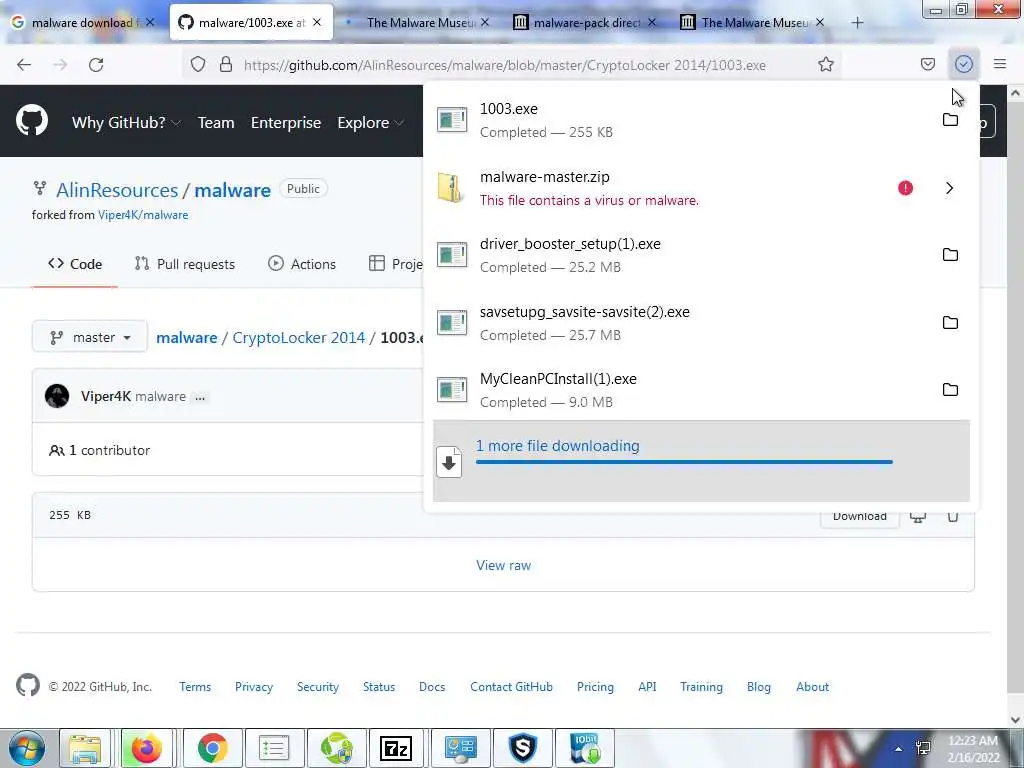Expand the commit message ellipsis
Viewport: 1024px width, 768px height.
pos(200,397)
